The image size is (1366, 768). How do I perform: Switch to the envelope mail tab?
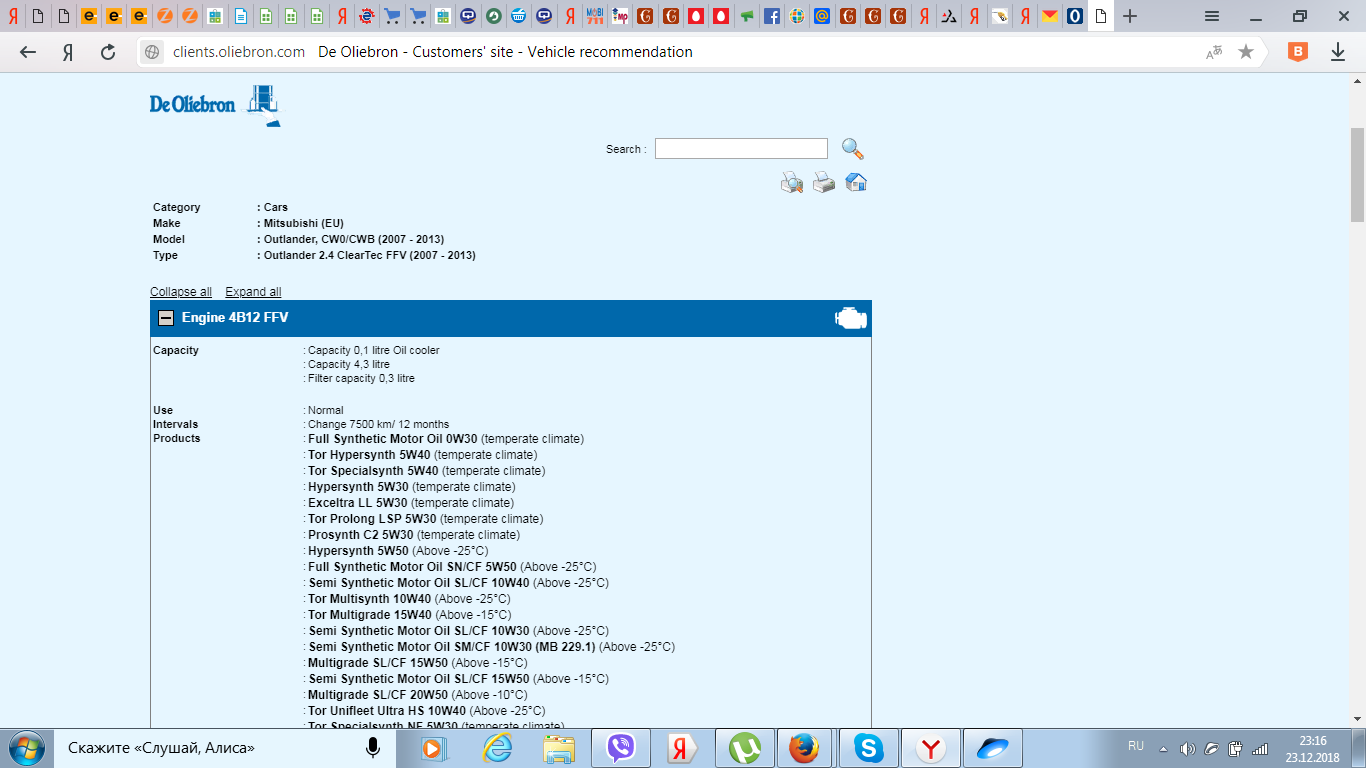click(1049, 16)
